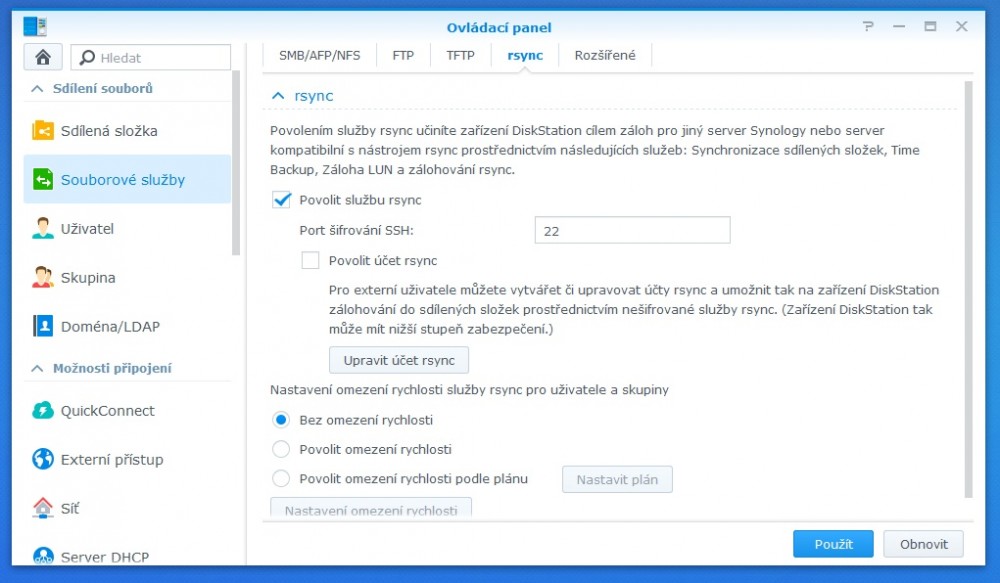Collapse the rsync section chevron
This screenshot has width=1000, height=583.
tap(279, 96)
